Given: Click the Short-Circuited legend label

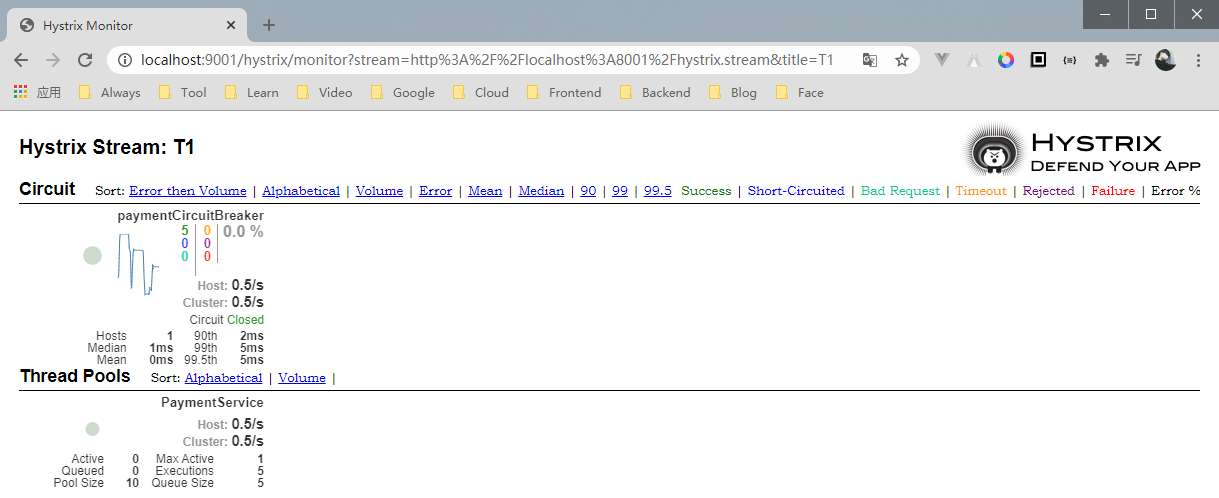Looking at the screenshot, I should pyautogui.click(x=796, y=191).
